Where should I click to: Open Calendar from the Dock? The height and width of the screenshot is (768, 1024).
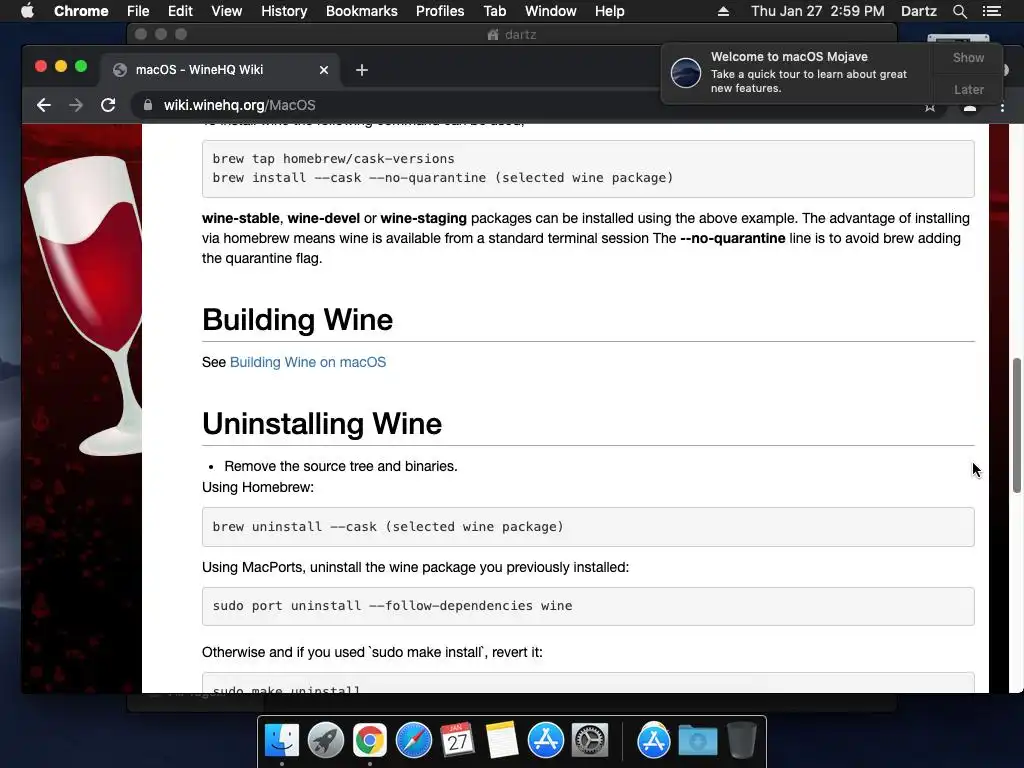457,741
